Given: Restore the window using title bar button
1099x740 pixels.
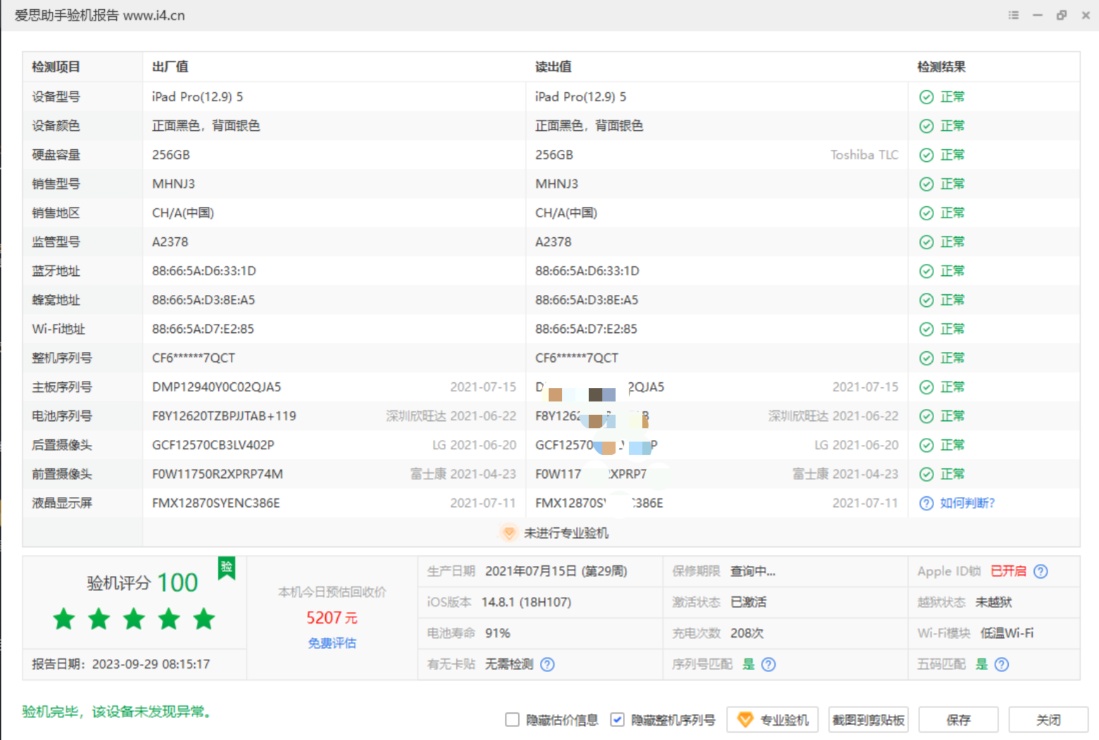Looking at the screenshot, I should pos(1061,15).
